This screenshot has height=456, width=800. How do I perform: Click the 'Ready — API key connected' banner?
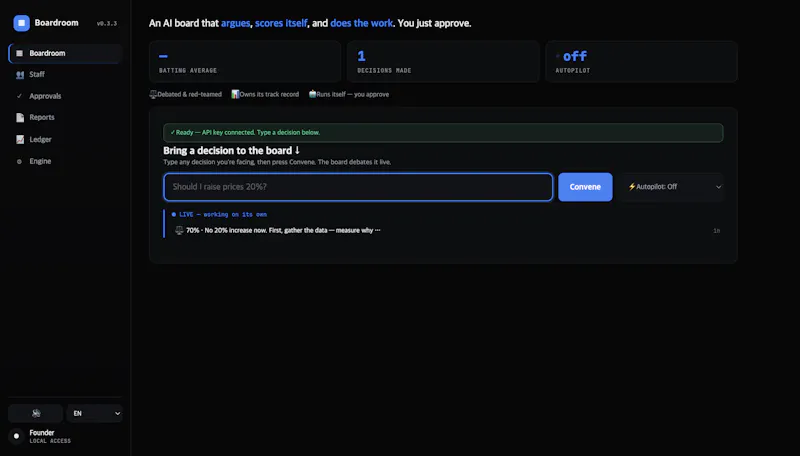point(443,133)
